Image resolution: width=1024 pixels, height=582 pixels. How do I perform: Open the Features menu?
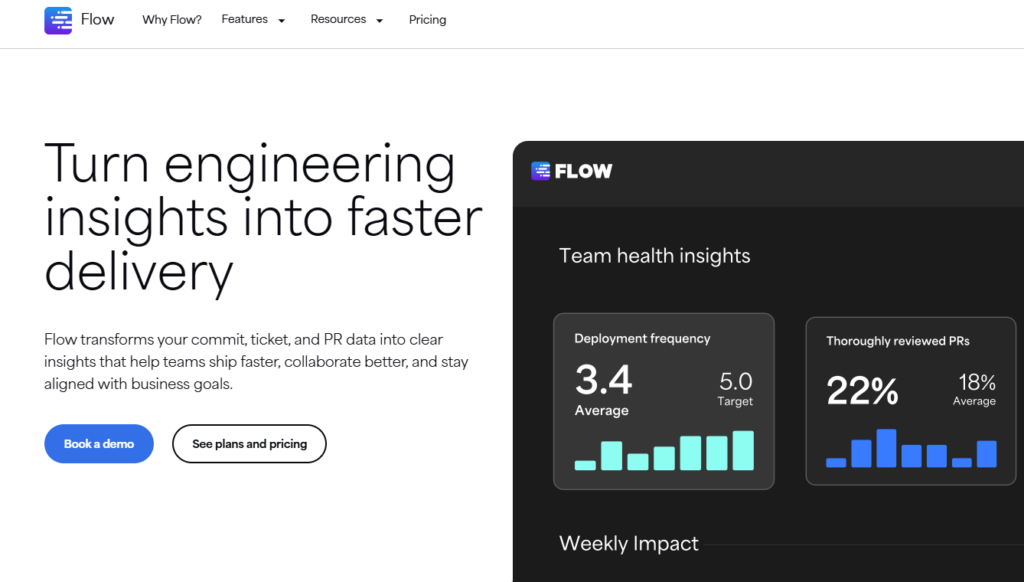click(x=244, y=20)
